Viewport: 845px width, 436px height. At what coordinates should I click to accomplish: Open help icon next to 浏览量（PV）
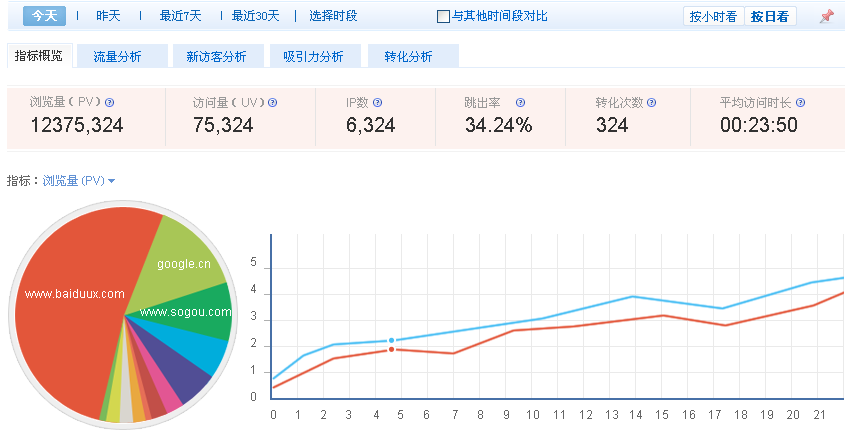point(109,102)
